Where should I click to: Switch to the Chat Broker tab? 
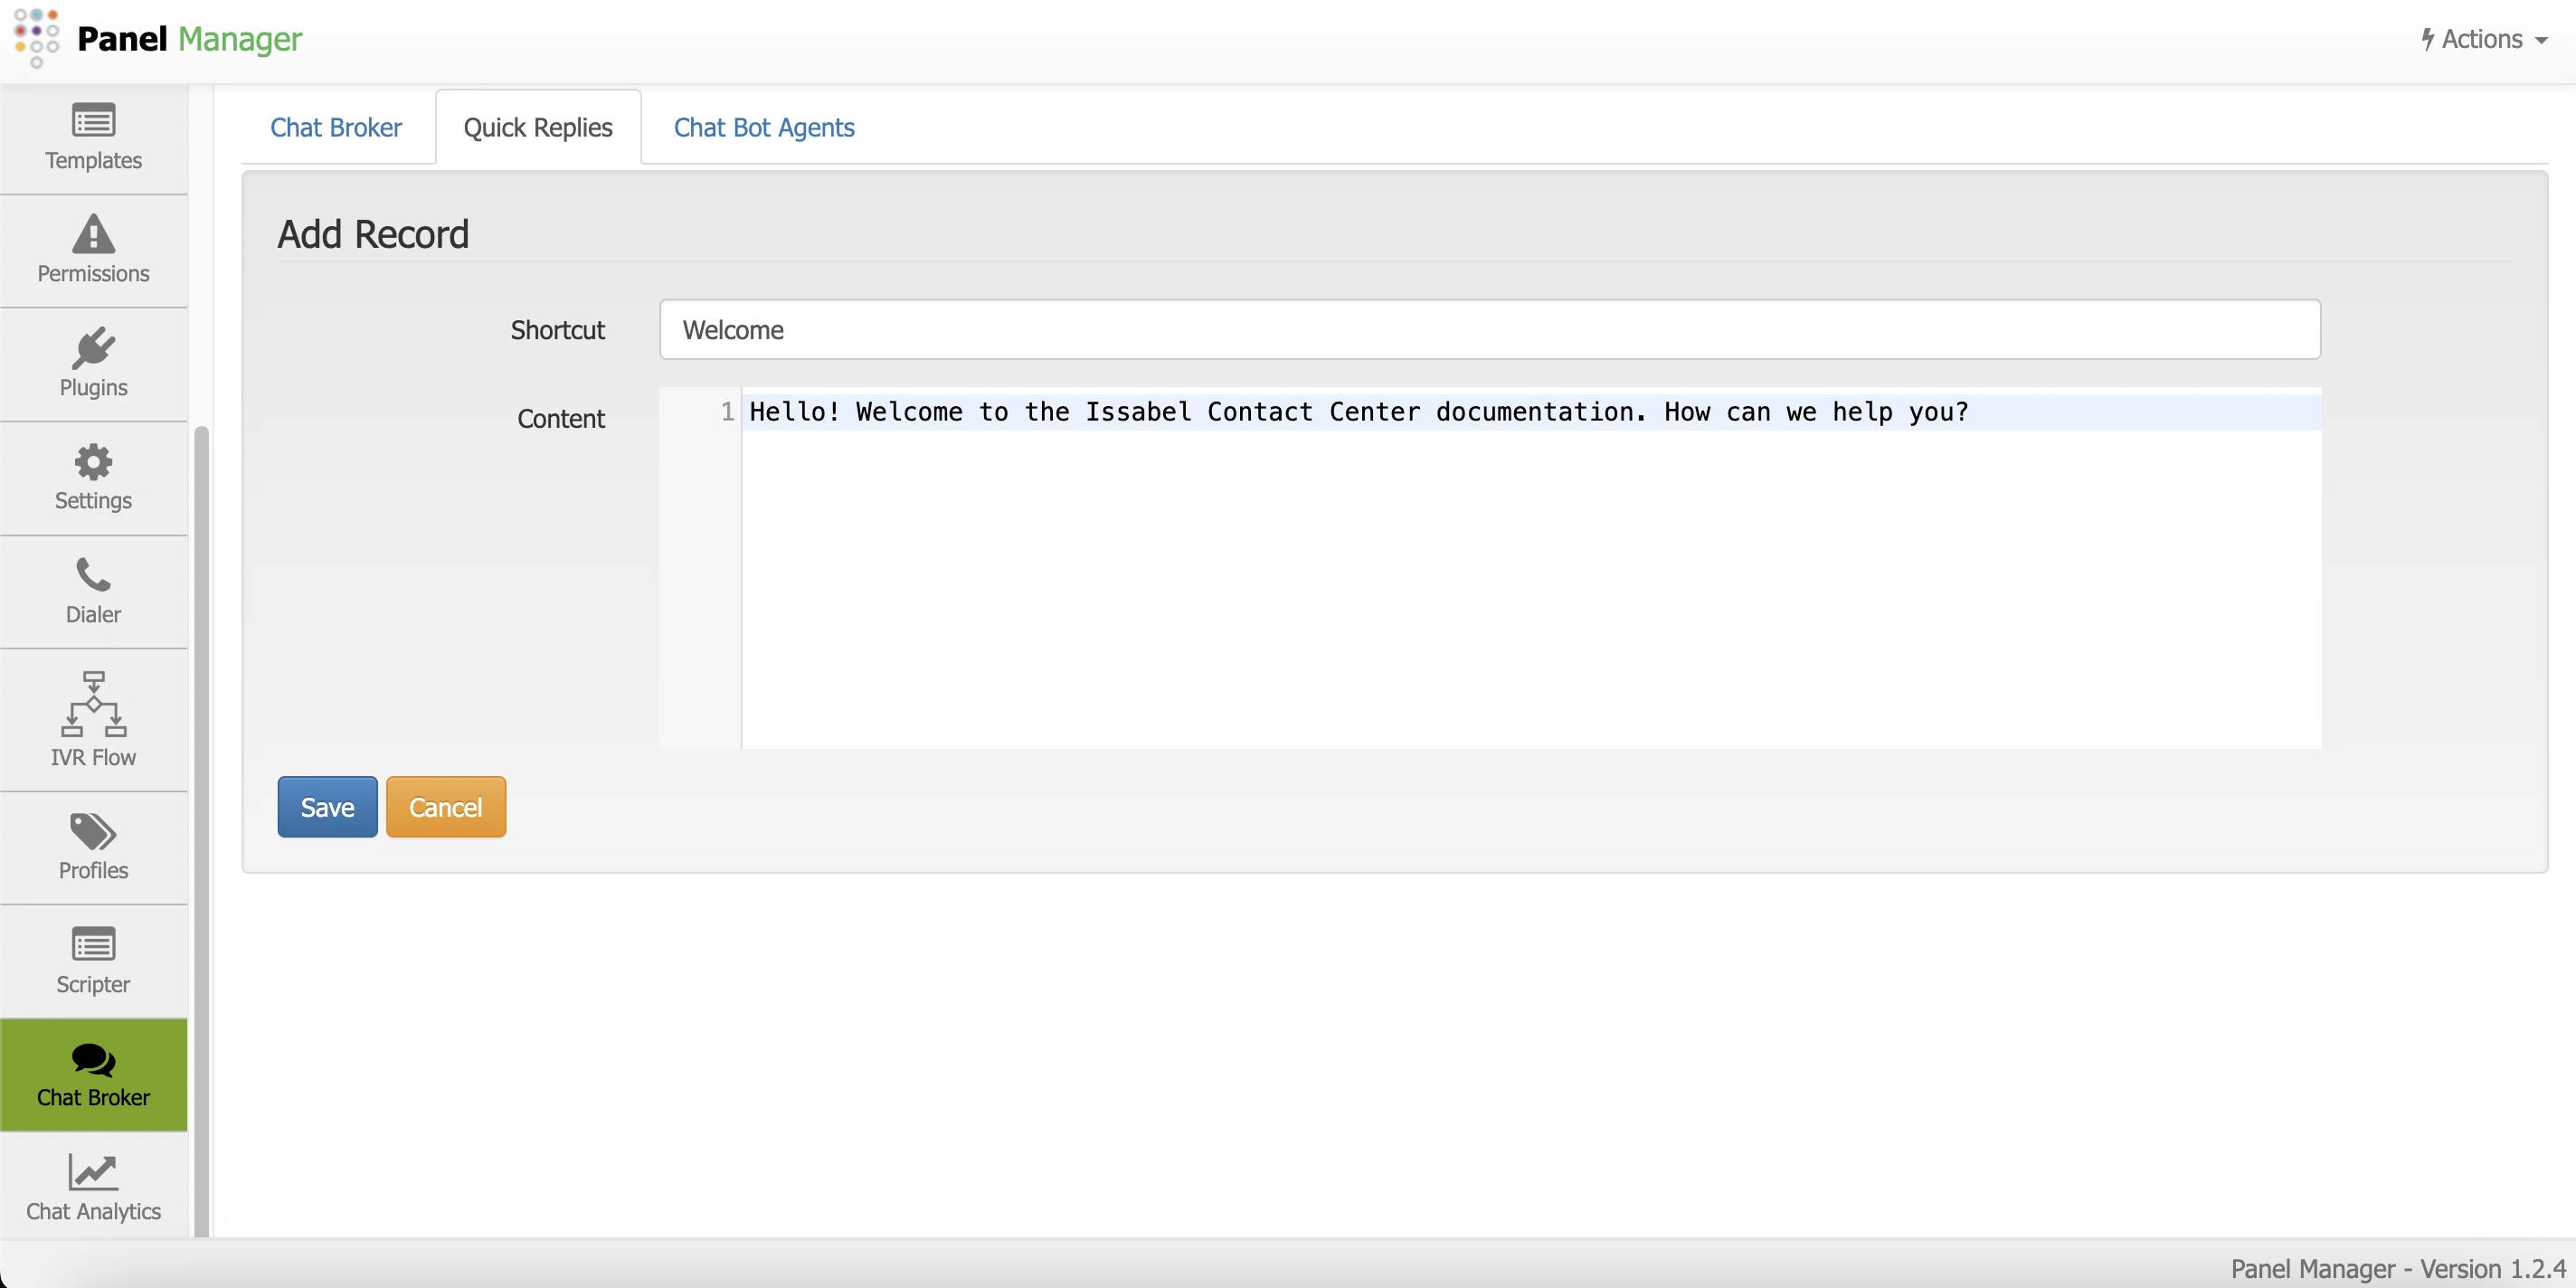pos(336,127)
